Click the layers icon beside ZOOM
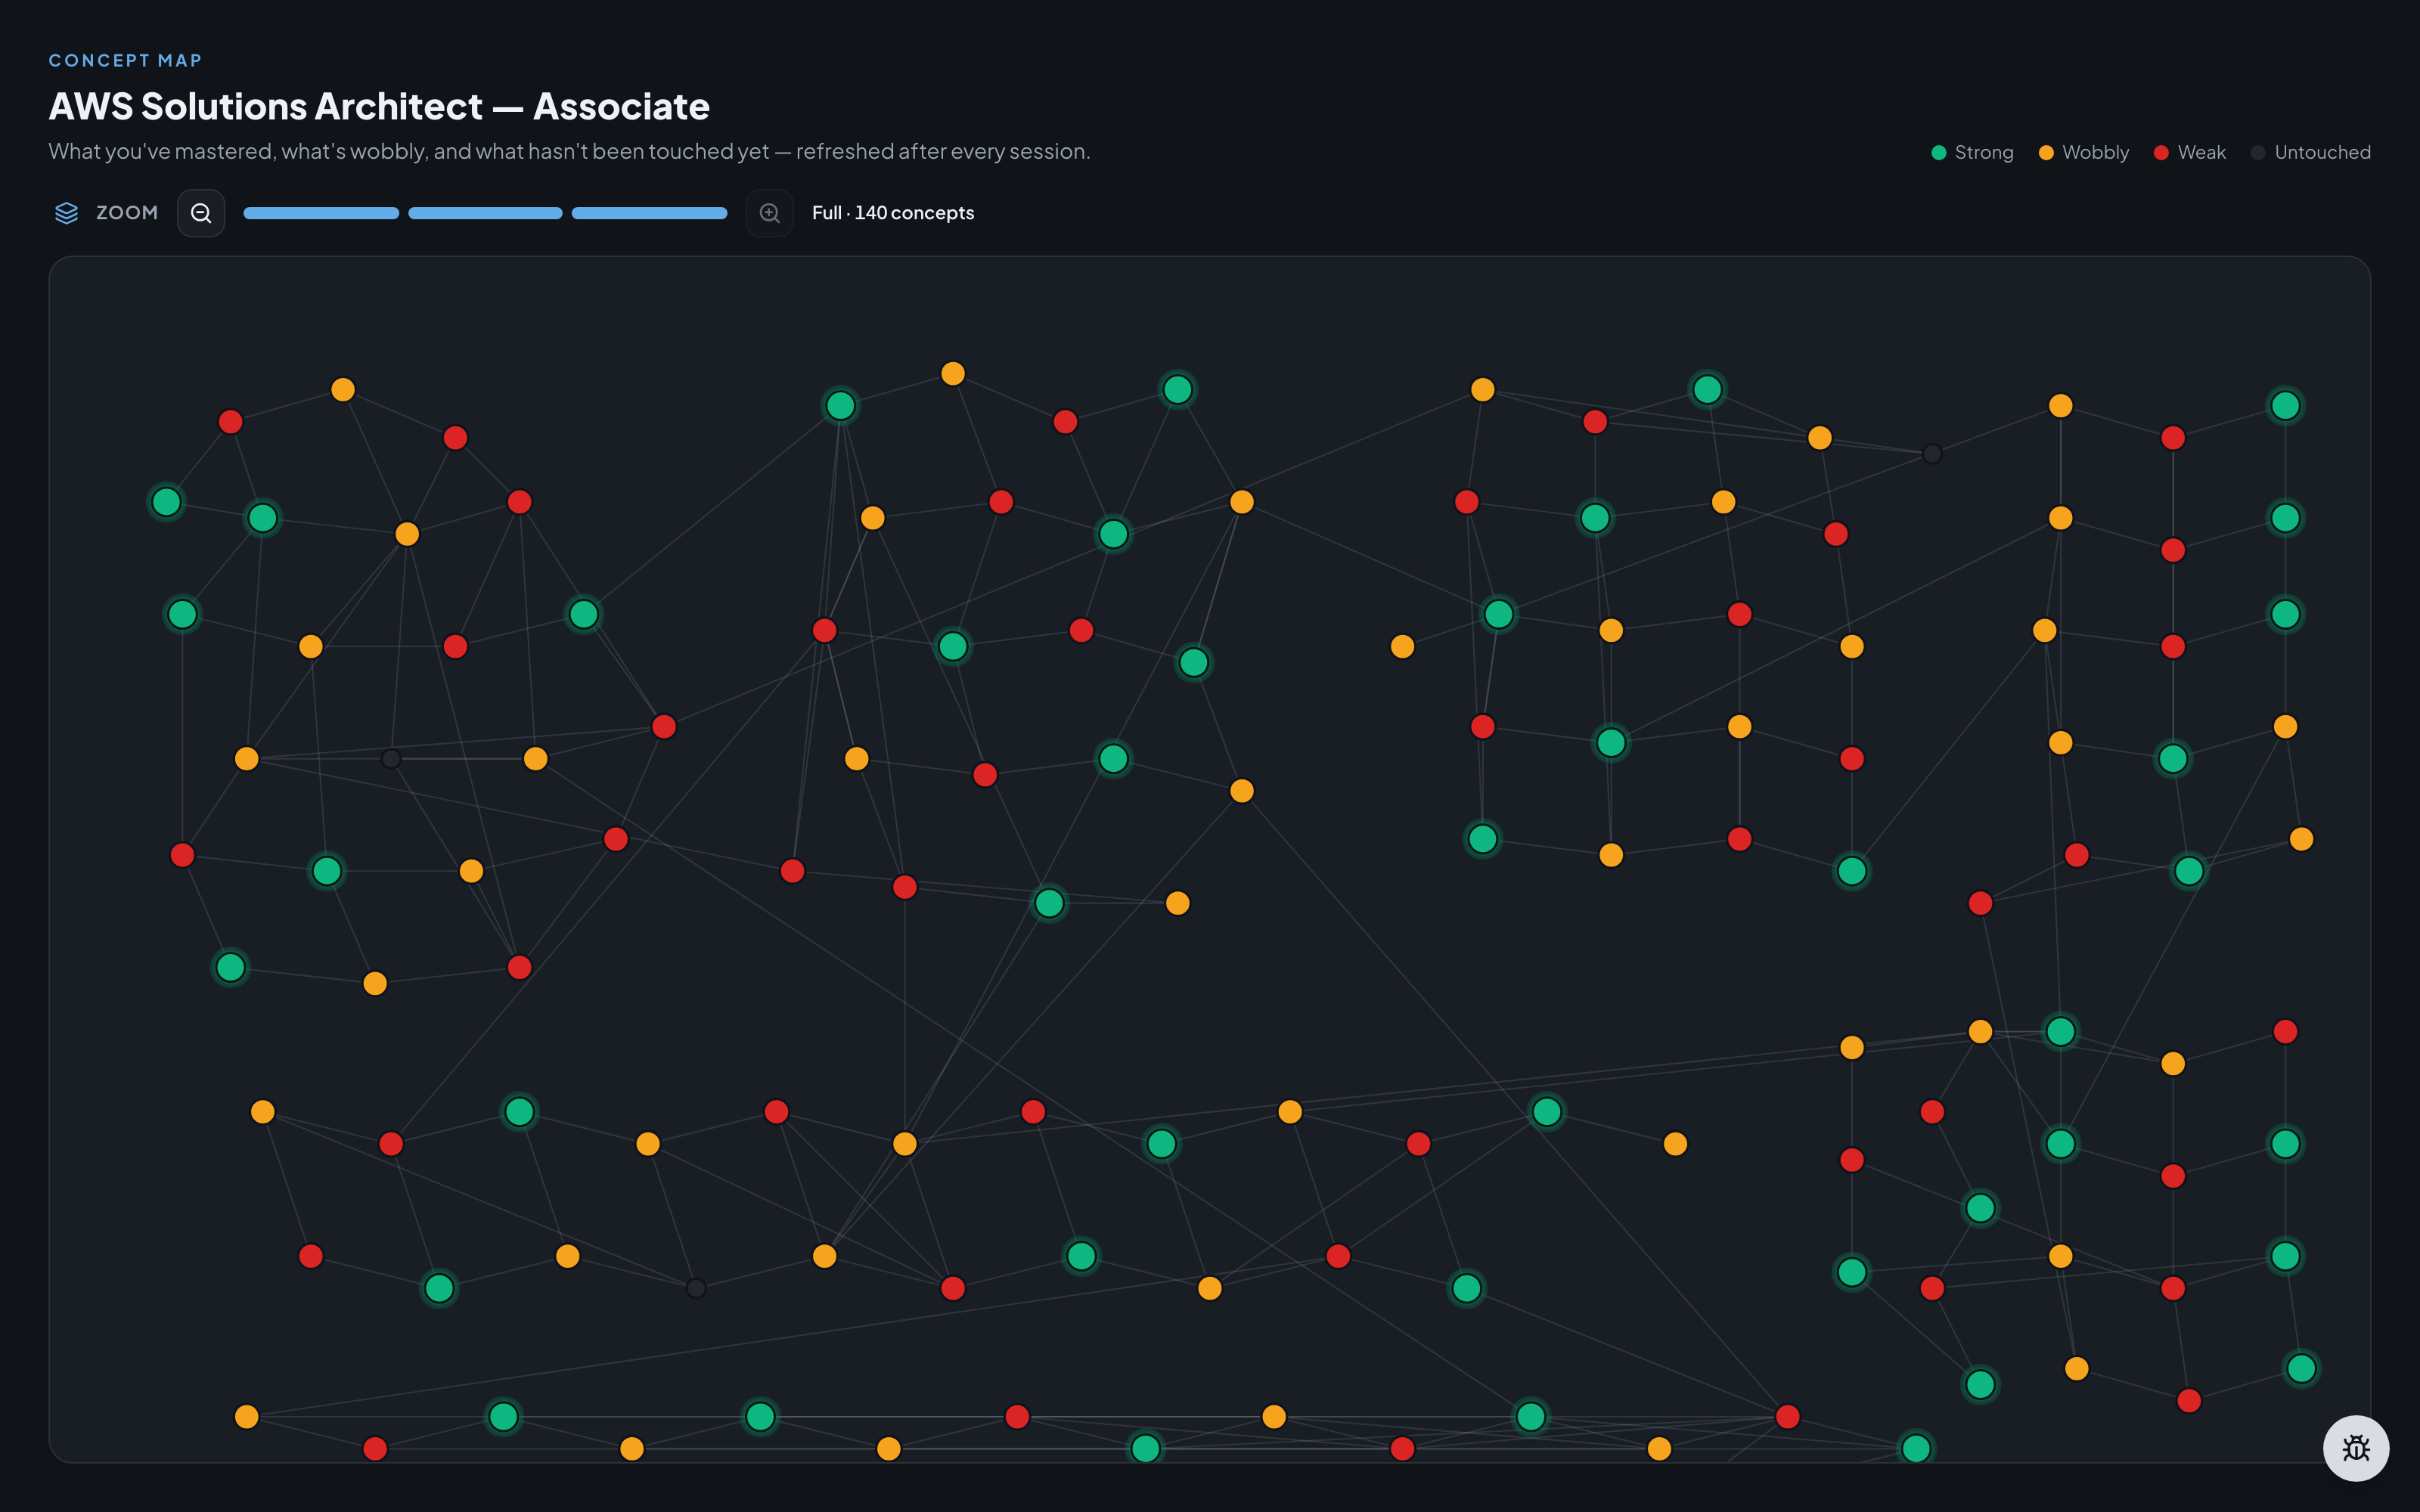The width and height of the screenshot is (2420, 1512). coord(66,213)
